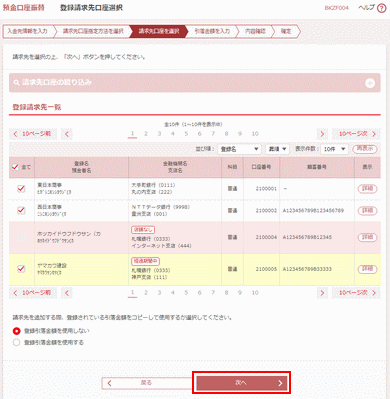Select 登録引落金額を使用しない radio option
Screen dimensions: 390x399
(16, 331)
